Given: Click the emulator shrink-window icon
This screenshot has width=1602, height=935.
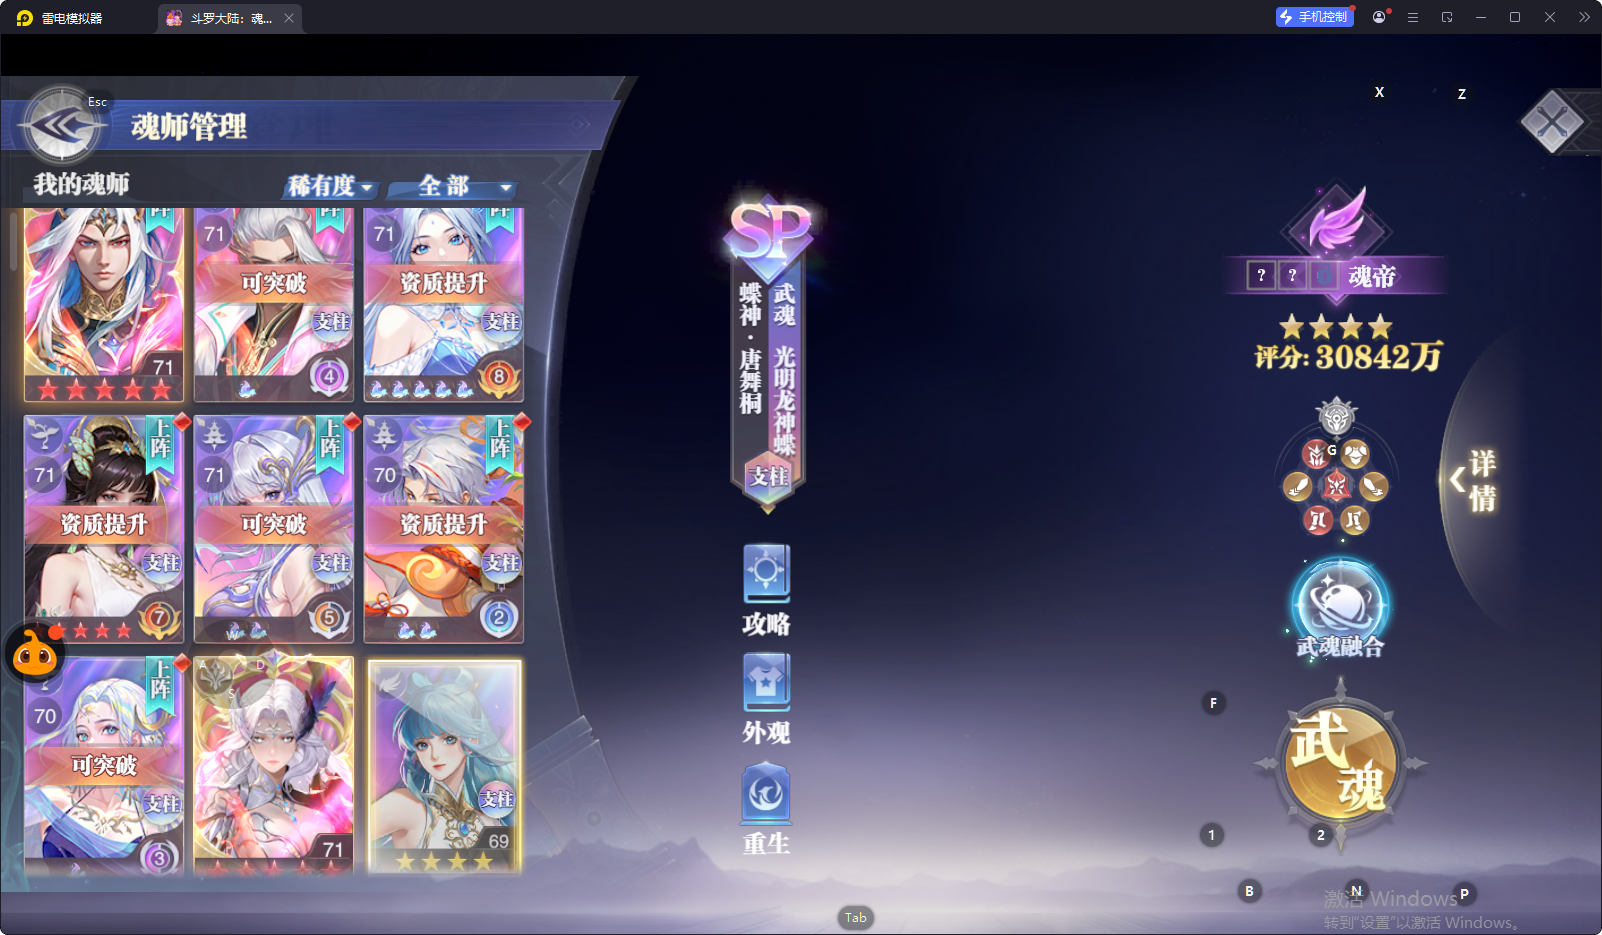Looking at the screenshot, I should tap(1447, 17).
